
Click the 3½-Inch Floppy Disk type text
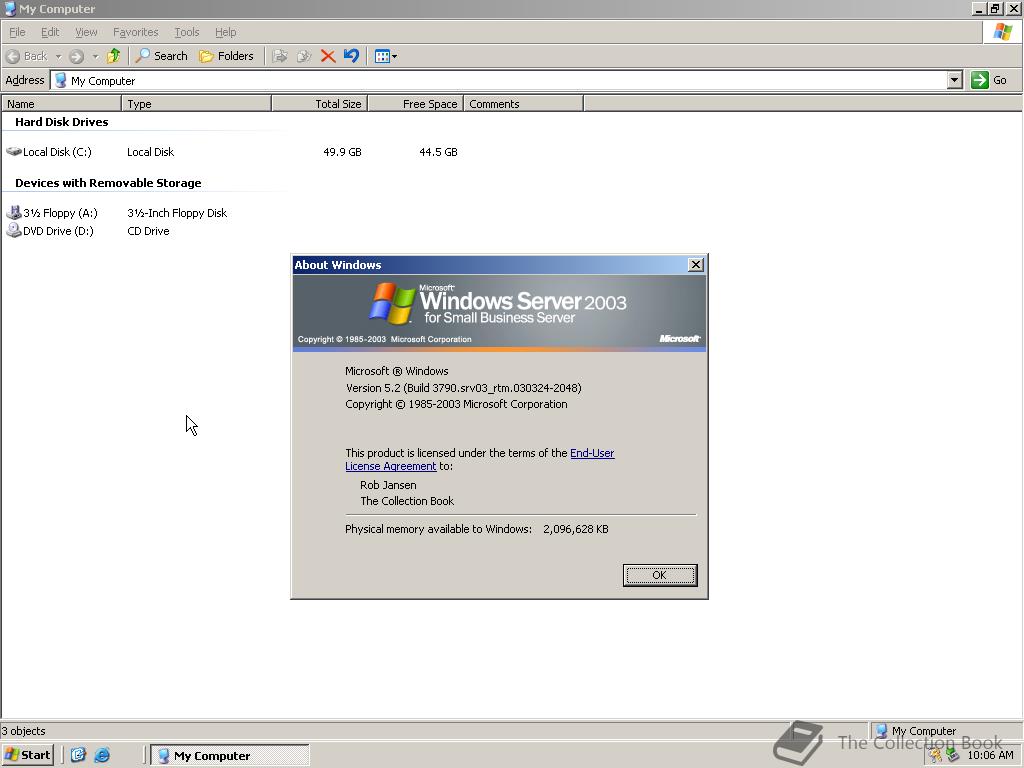tap(177, 213)
